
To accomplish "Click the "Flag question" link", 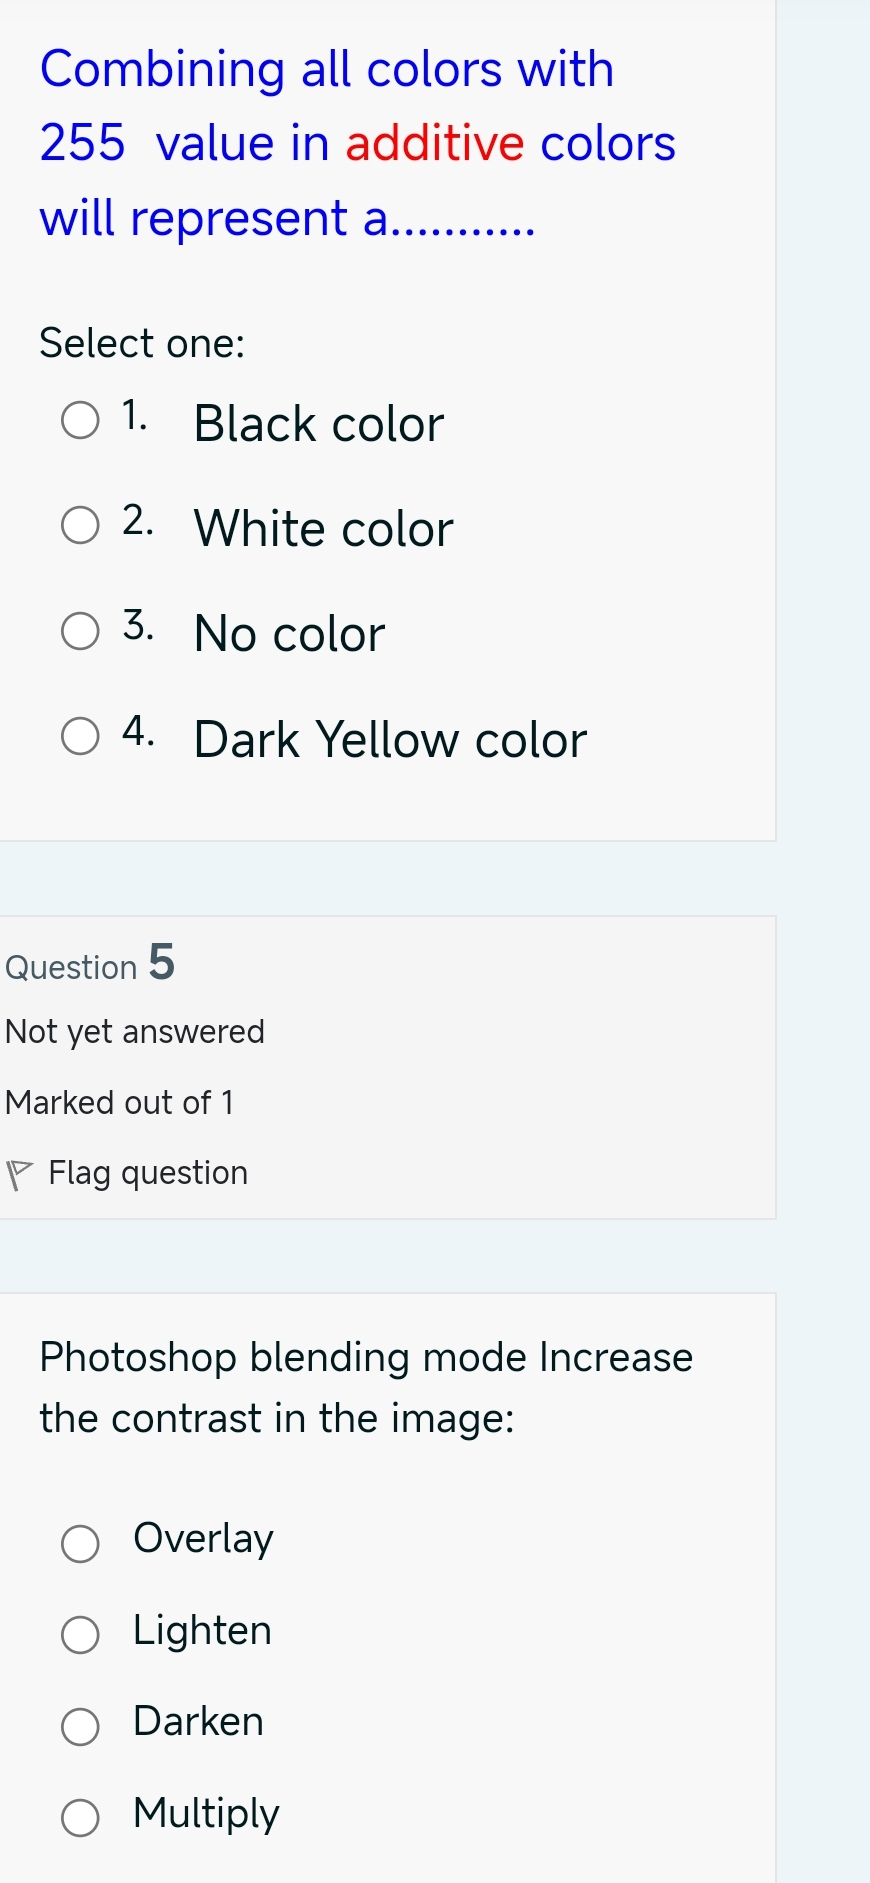I will click(148, 1172).
